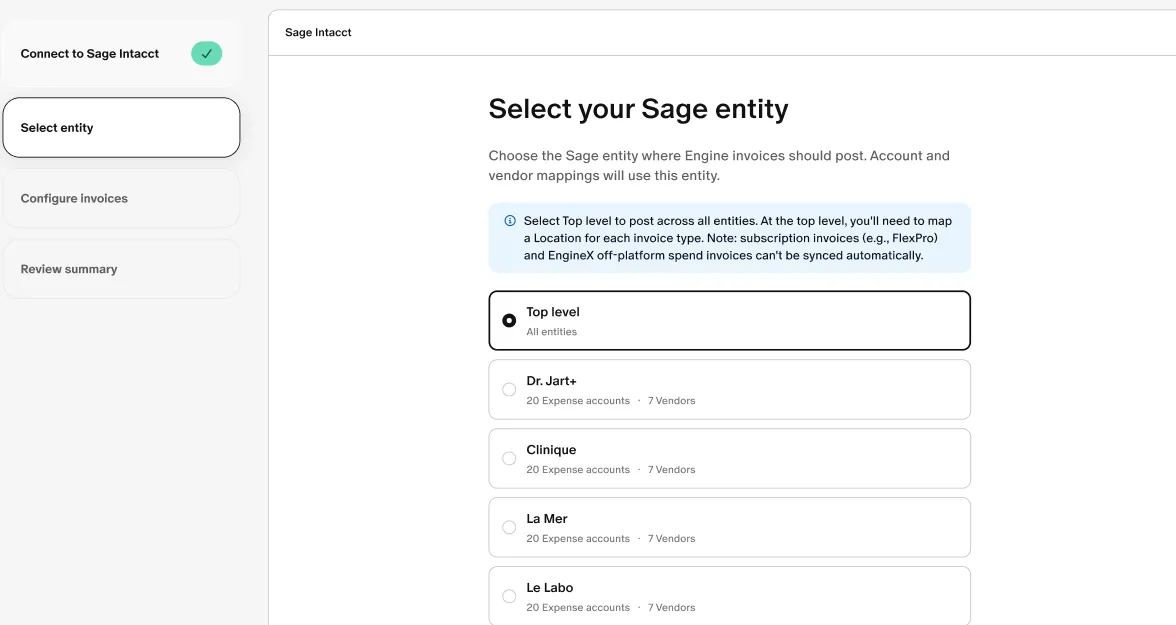Click 20 Expense accounts under Clinique
This screenshot has height=625, width=1176.
[x=578, y=470]
